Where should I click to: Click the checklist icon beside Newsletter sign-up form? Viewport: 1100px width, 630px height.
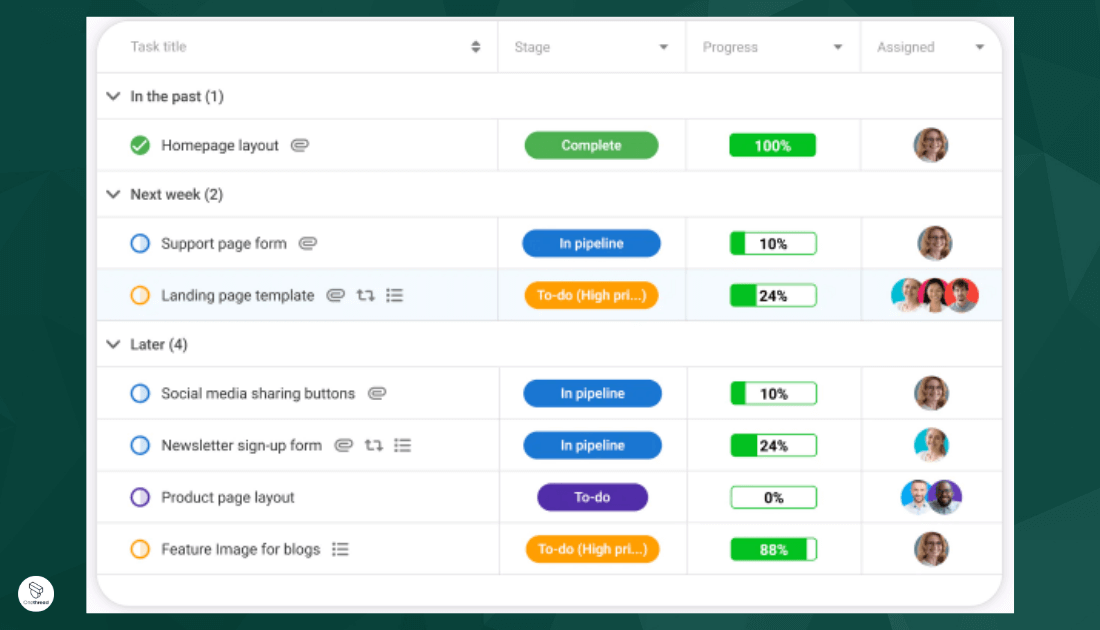click(403, 445)
